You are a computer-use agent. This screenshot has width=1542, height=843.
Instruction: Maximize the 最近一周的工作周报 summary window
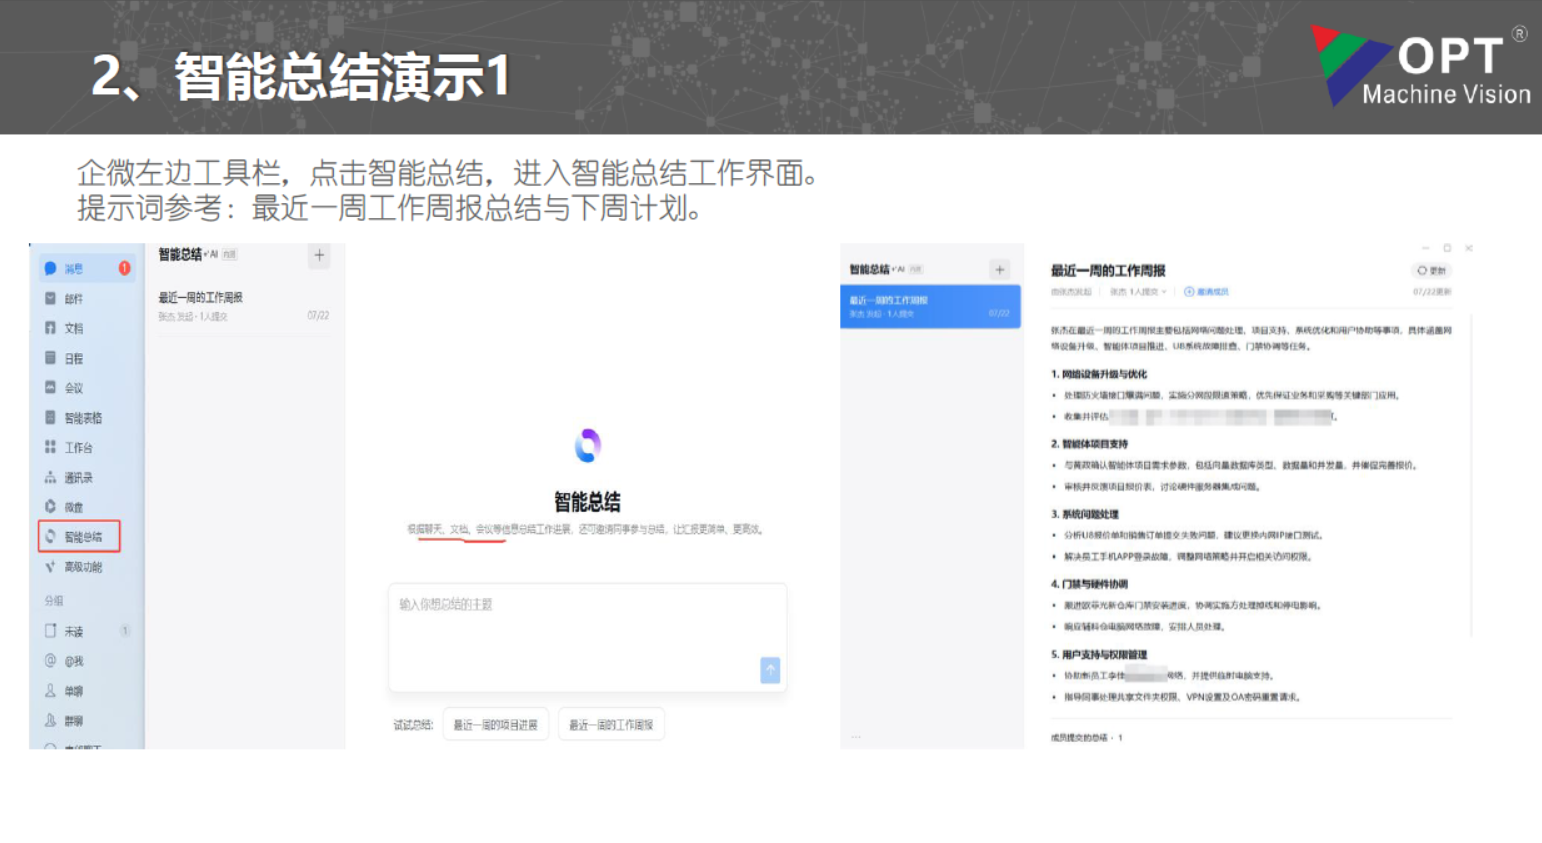point(1447,248)
